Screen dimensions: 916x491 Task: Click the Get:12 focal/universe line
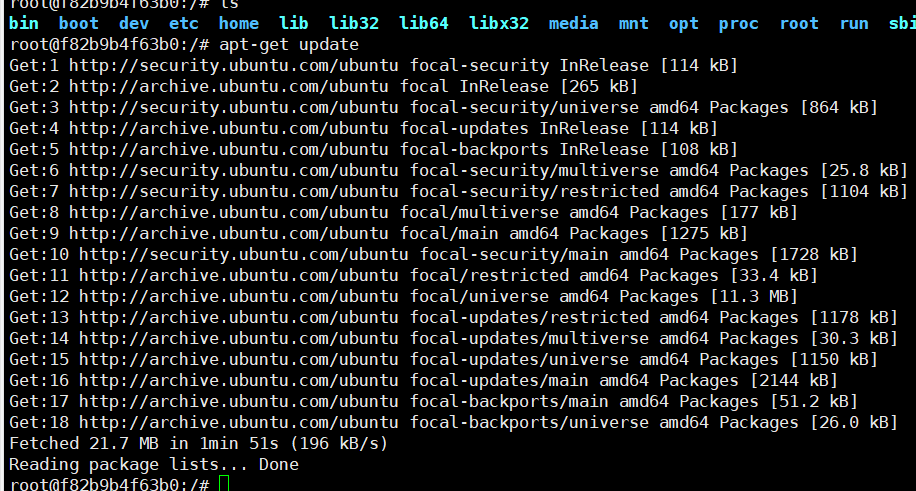coord(403,297)
